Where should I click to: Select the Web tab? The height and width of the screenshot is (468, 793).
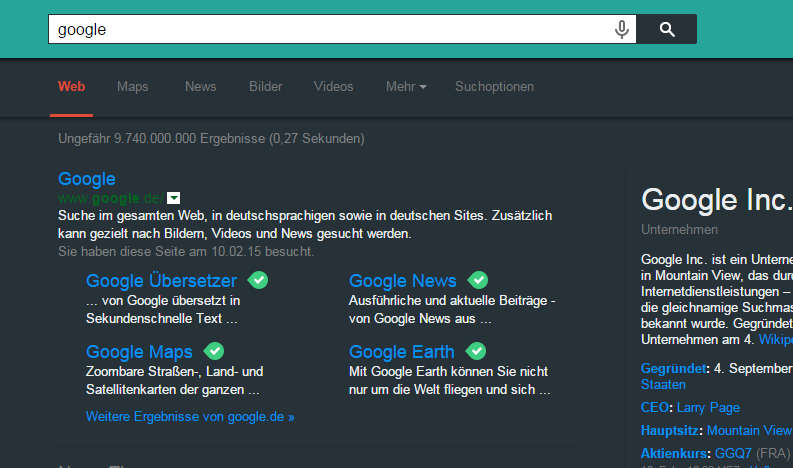coord(71,87)
